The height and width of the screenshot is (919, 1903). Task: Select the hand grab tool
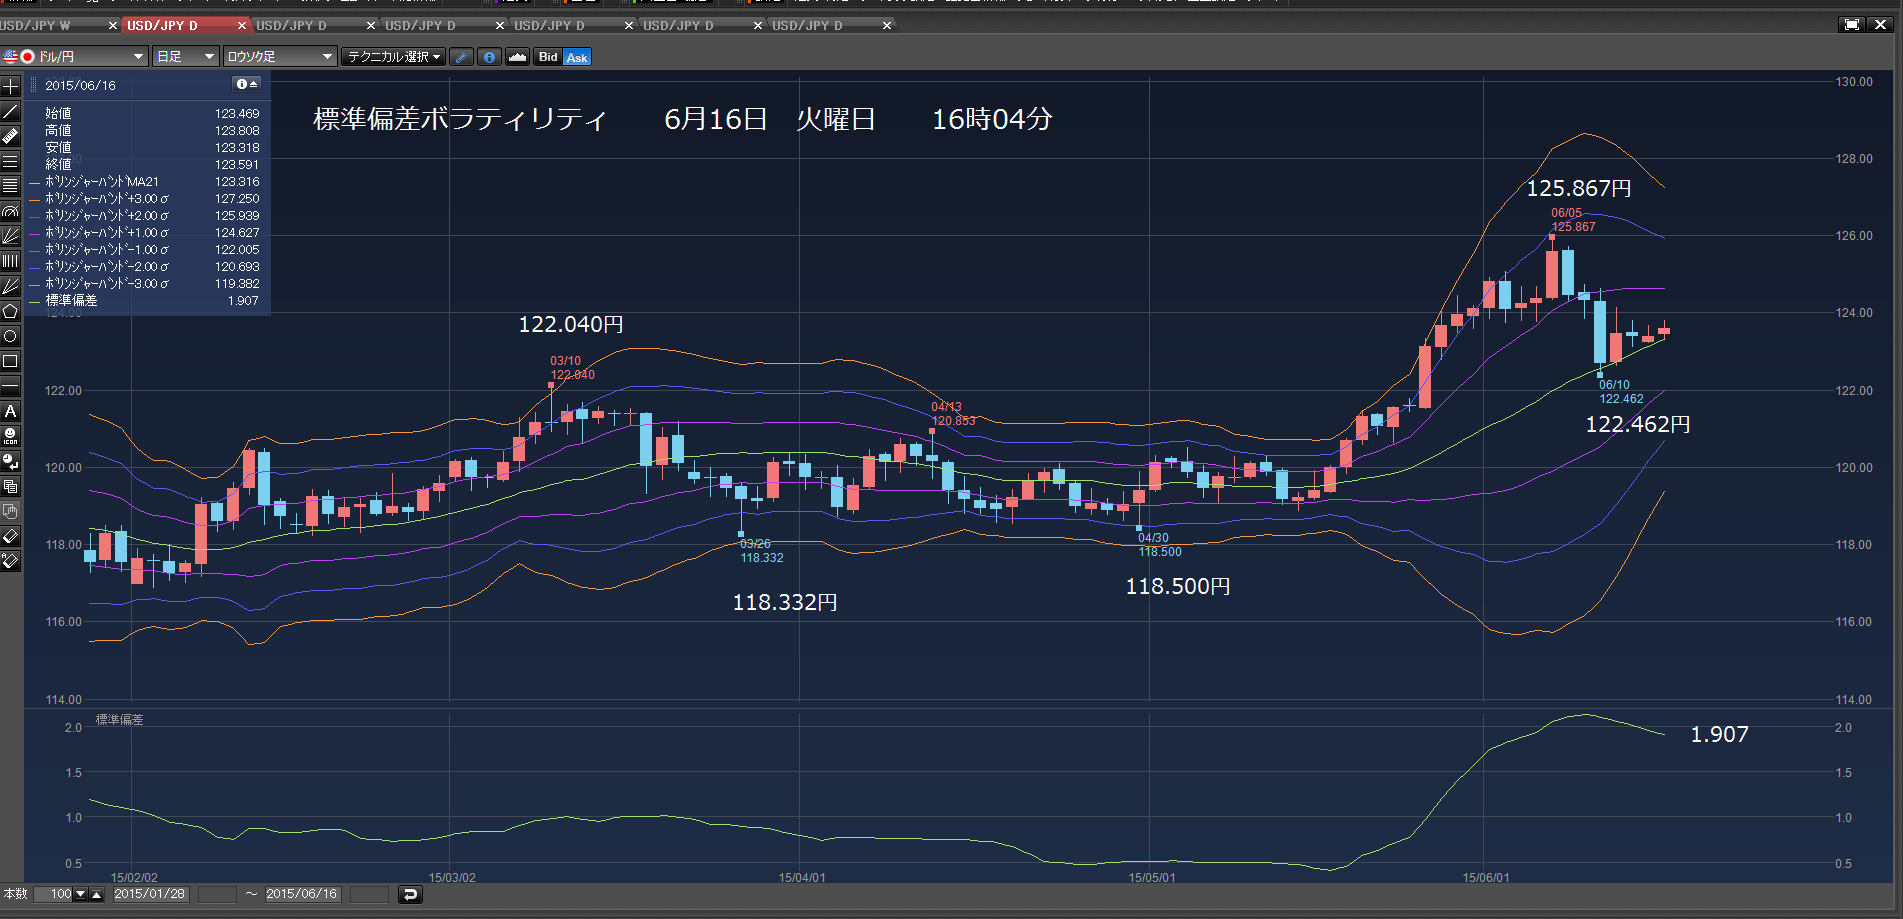[x=10, y=511]
